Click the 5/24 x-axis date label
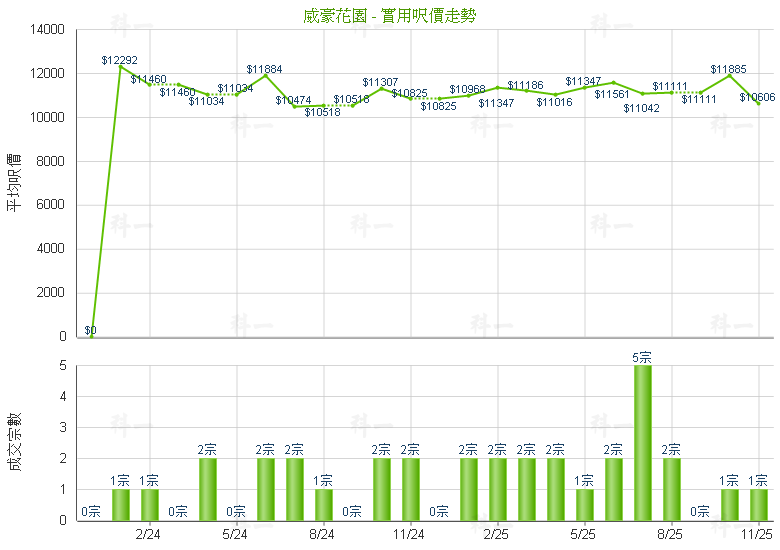Screen dimensions: 780x550 pyautogui.click(x=235, y=535)
